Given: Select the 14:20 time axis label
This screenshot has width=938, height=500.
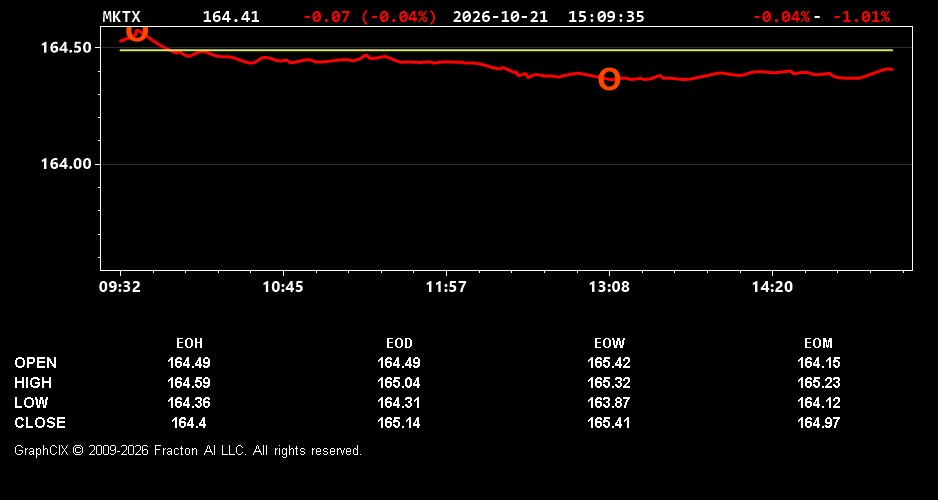Looking at the screenshot, I should [772, 287].
